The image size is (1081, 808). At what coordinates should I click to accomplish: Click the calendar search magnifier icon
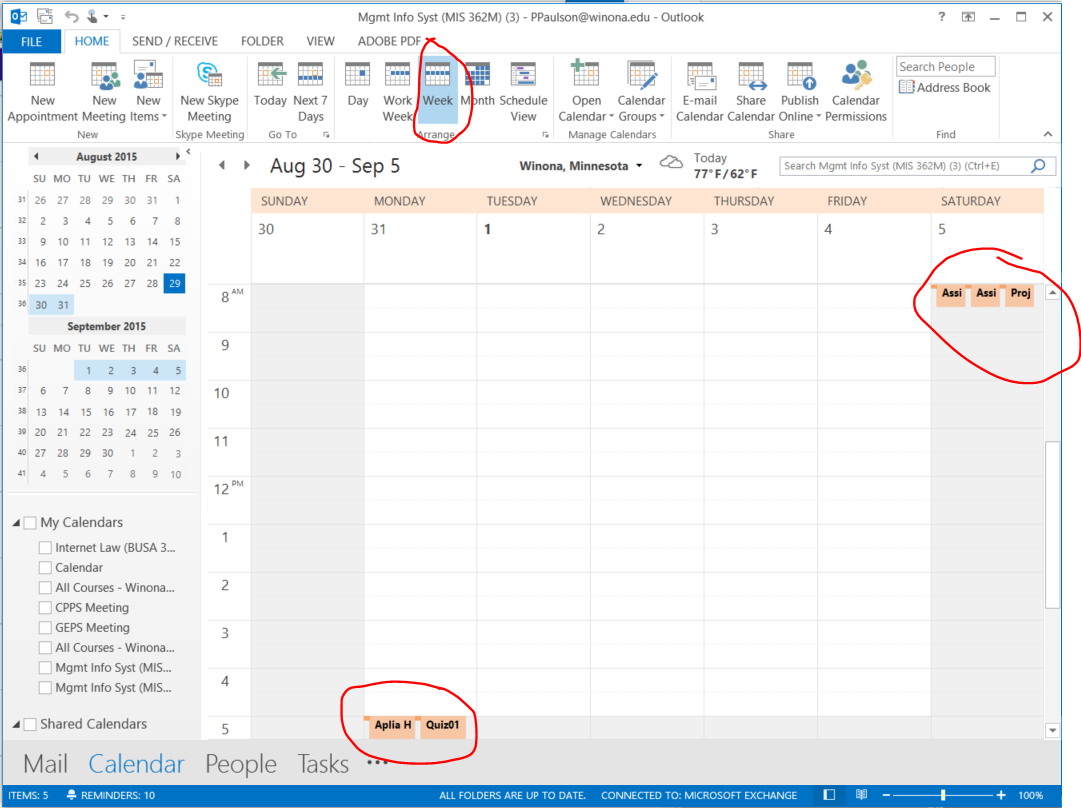[x=1038, y=165]
